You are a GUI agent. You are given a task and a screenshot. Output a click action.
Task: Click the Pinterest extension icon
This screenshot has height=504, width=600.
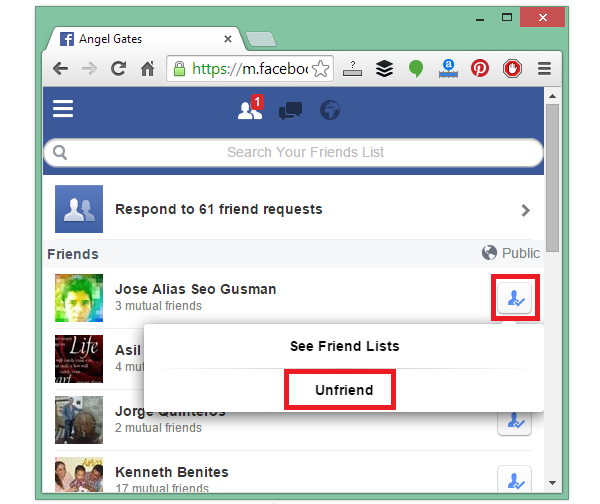pyautogui.click(x=480, y=69)
